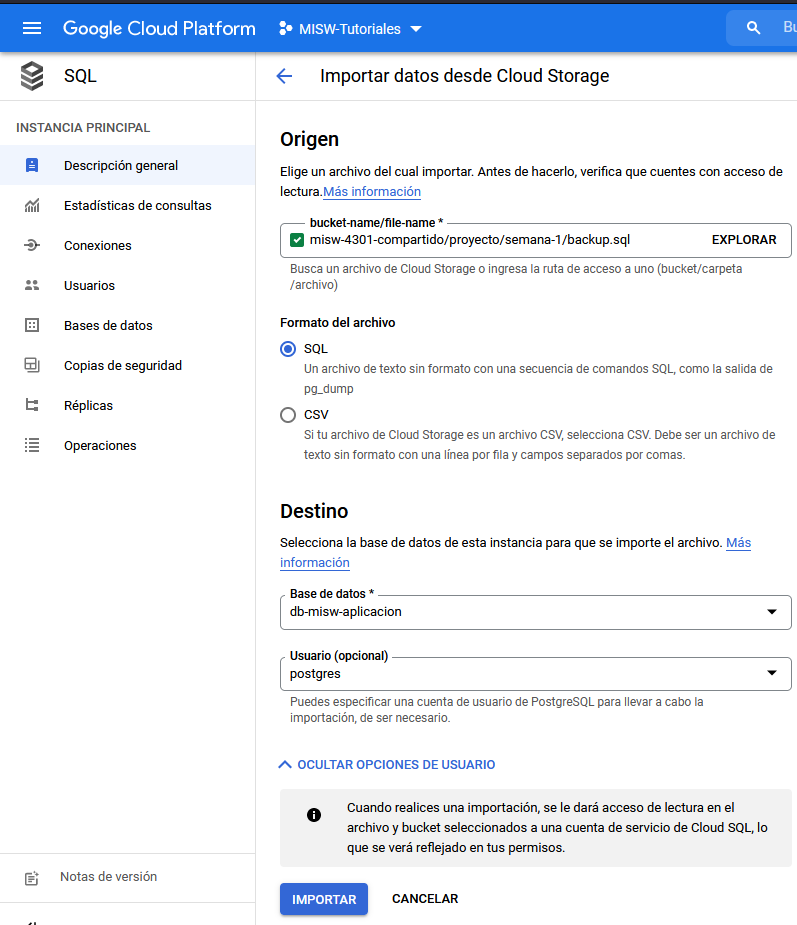Open the Usuario (opcional) dropdown
The image size is (797, 925).
(x=536, y=674)
